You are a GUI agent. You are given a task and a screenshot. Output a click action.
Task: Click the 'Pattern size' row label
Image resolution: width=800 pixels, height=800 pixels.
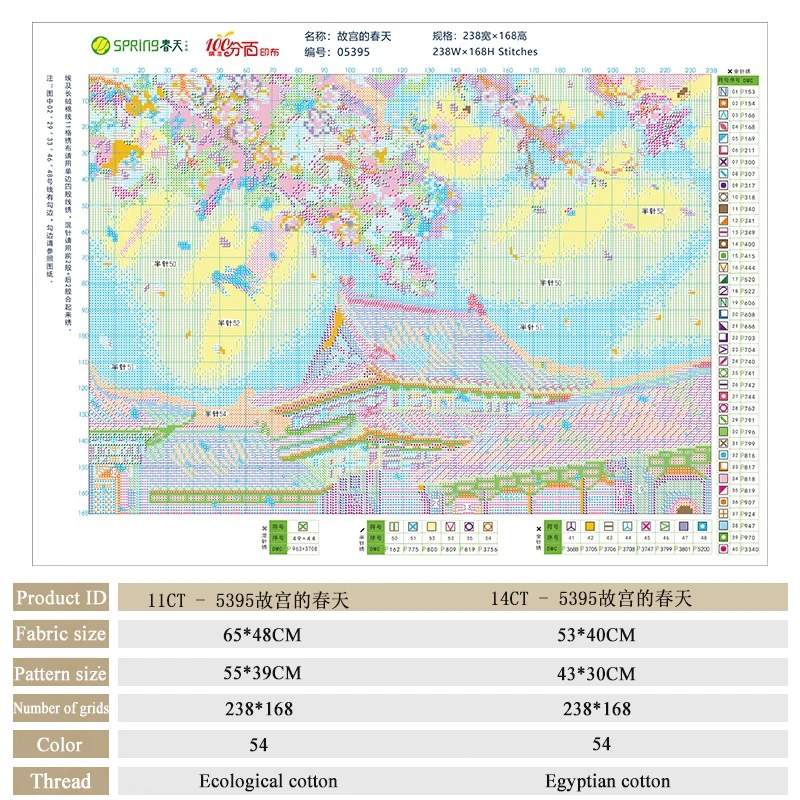(61, 673)
